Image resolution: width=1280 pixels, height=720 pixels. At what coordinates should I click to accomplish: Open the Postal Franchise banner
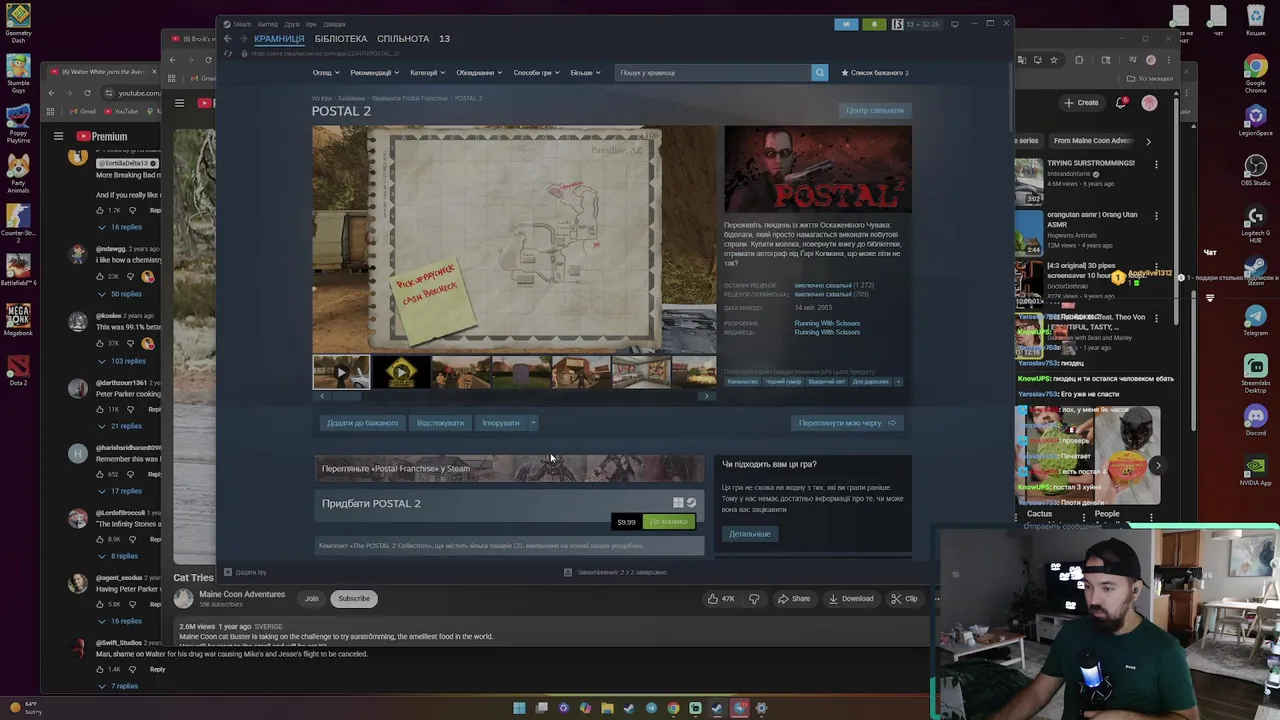click(x=509, y=468)
